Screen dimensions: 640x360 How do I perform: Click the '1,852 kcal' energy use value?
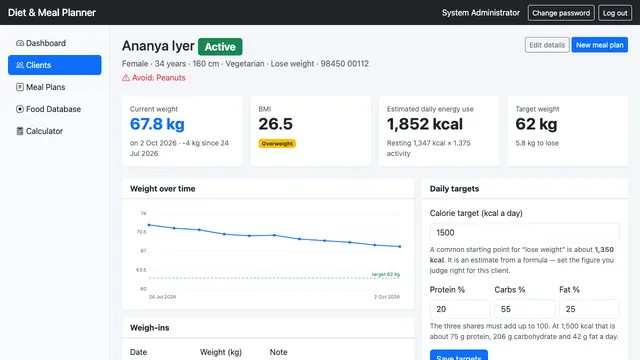click(x=424, y=124)
